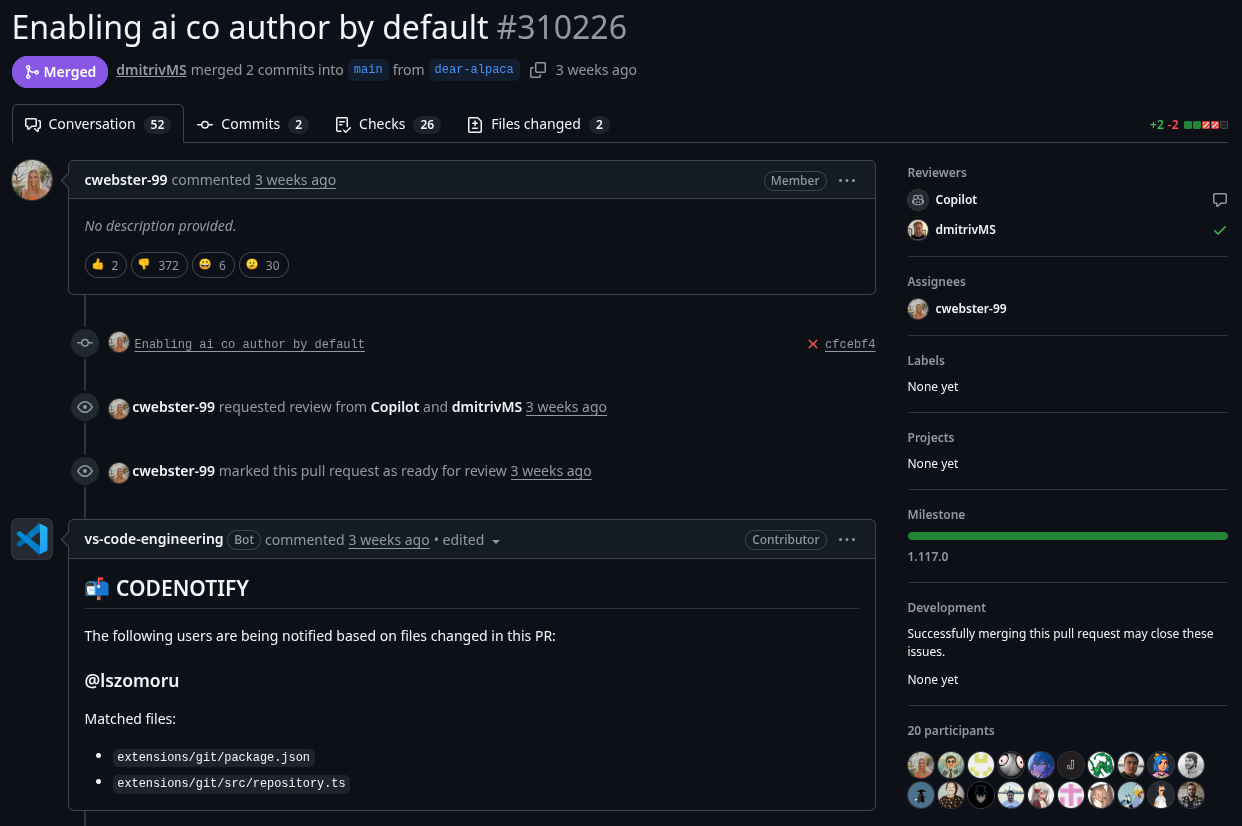This screenshot has width=1242, height=826.
Task: Open the cartoon birds participant avatar
Action: pos(1131,795)
